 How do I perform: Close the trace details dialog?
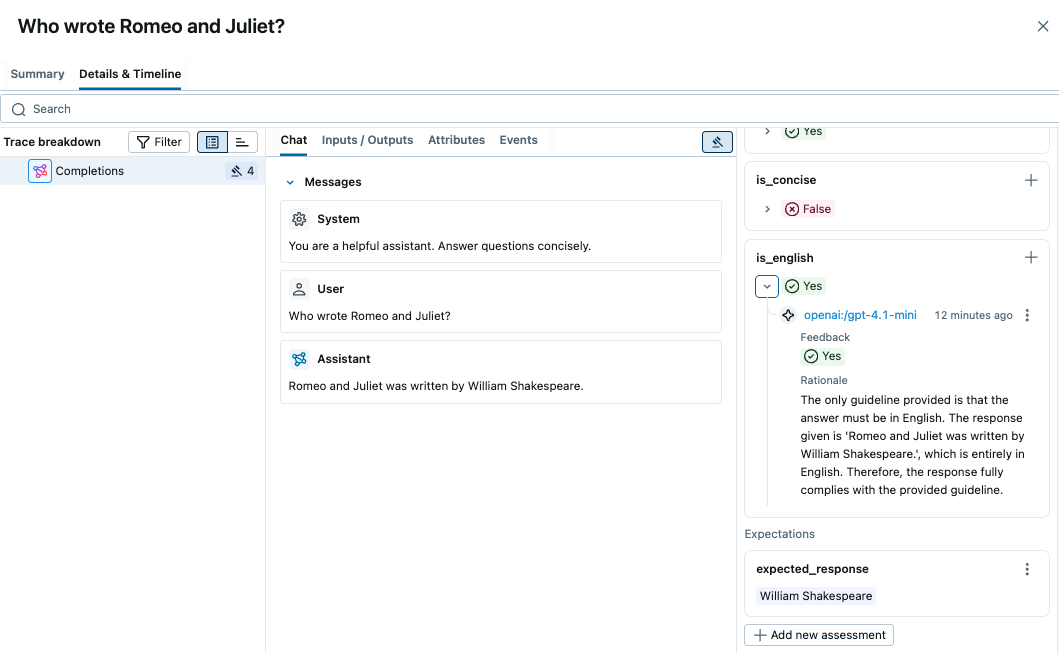(x=1042, y=27)
